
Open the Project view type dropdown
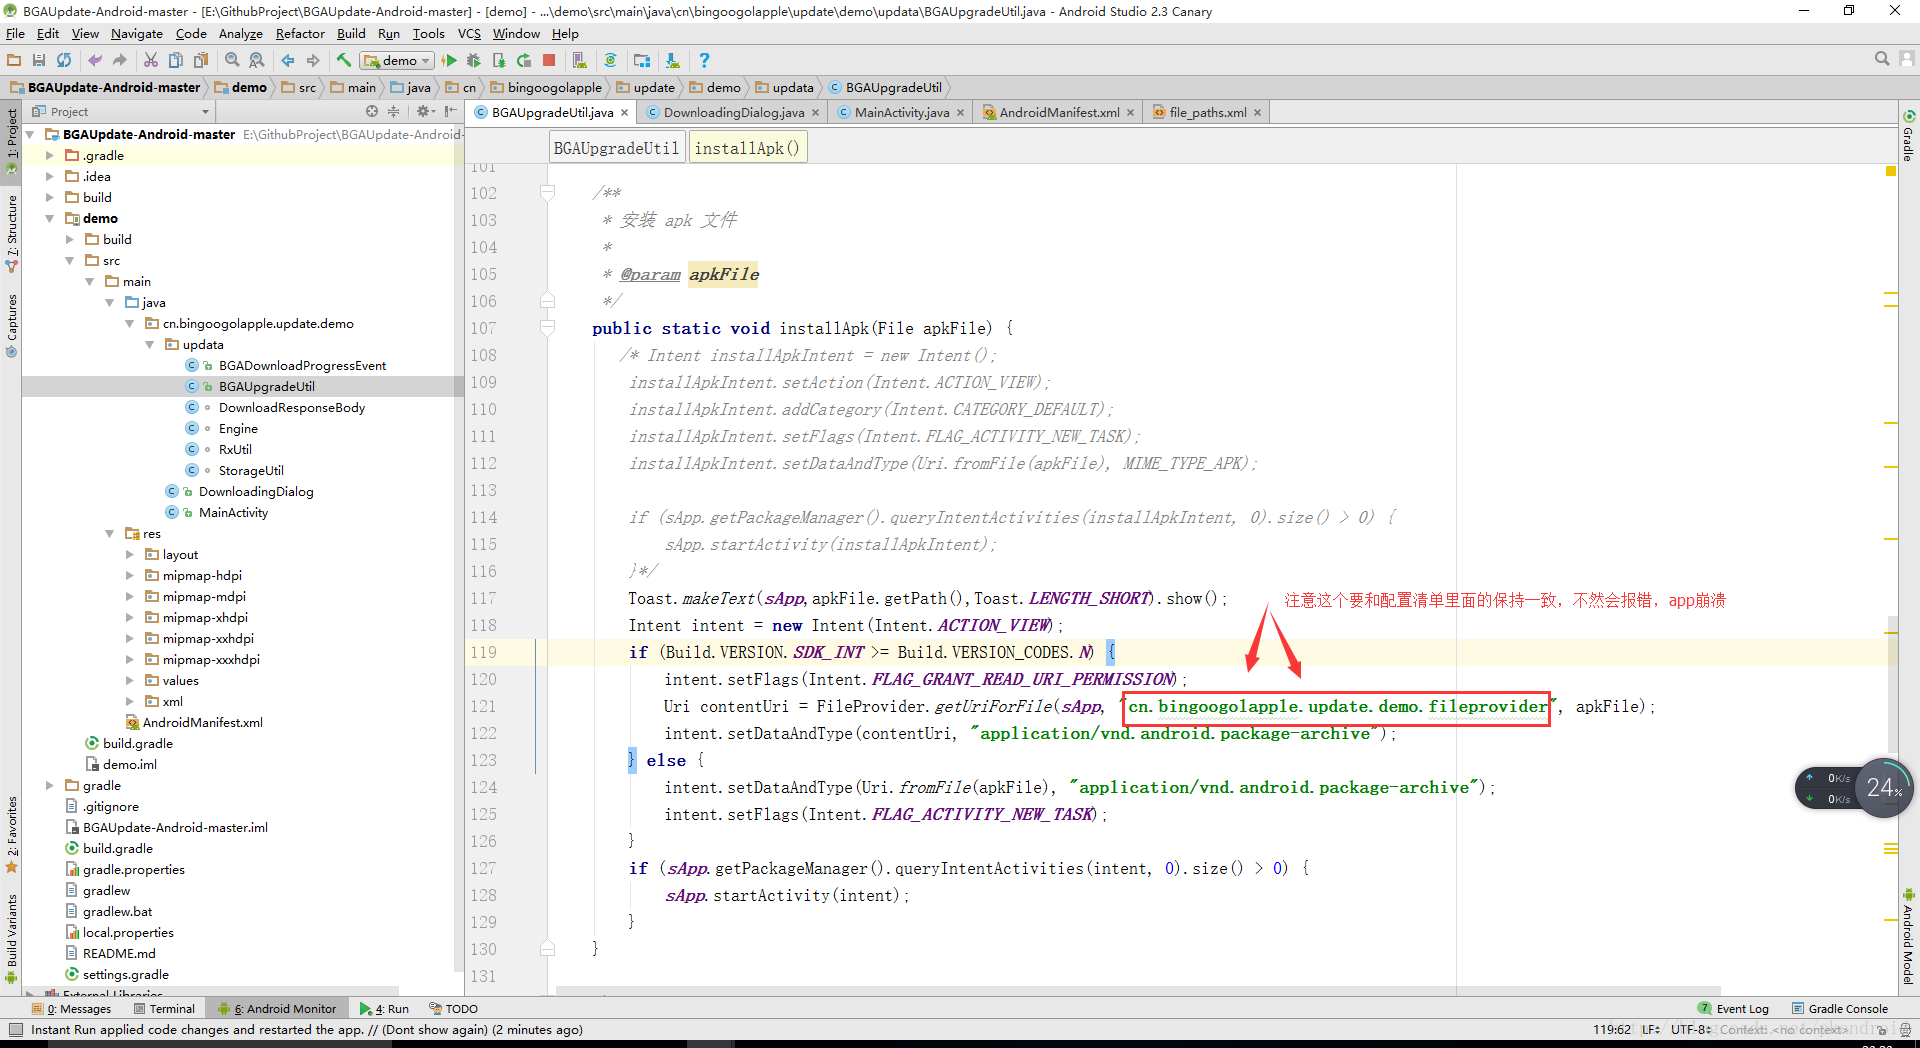pyautogui.click(x=121, y=112)
